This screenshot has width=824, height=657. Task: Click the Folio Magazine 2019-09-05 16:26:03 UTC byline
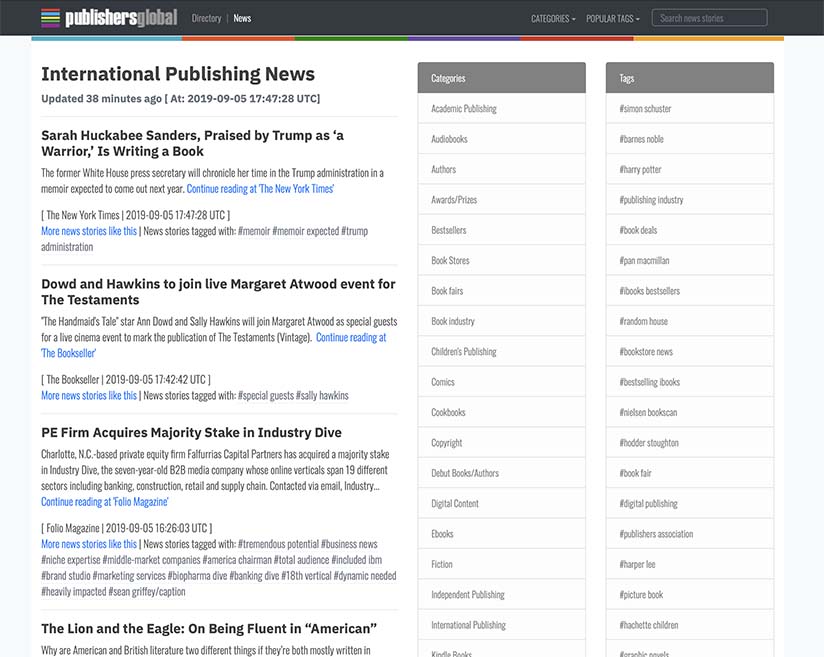pyautogui.click(x=127, y=528)
